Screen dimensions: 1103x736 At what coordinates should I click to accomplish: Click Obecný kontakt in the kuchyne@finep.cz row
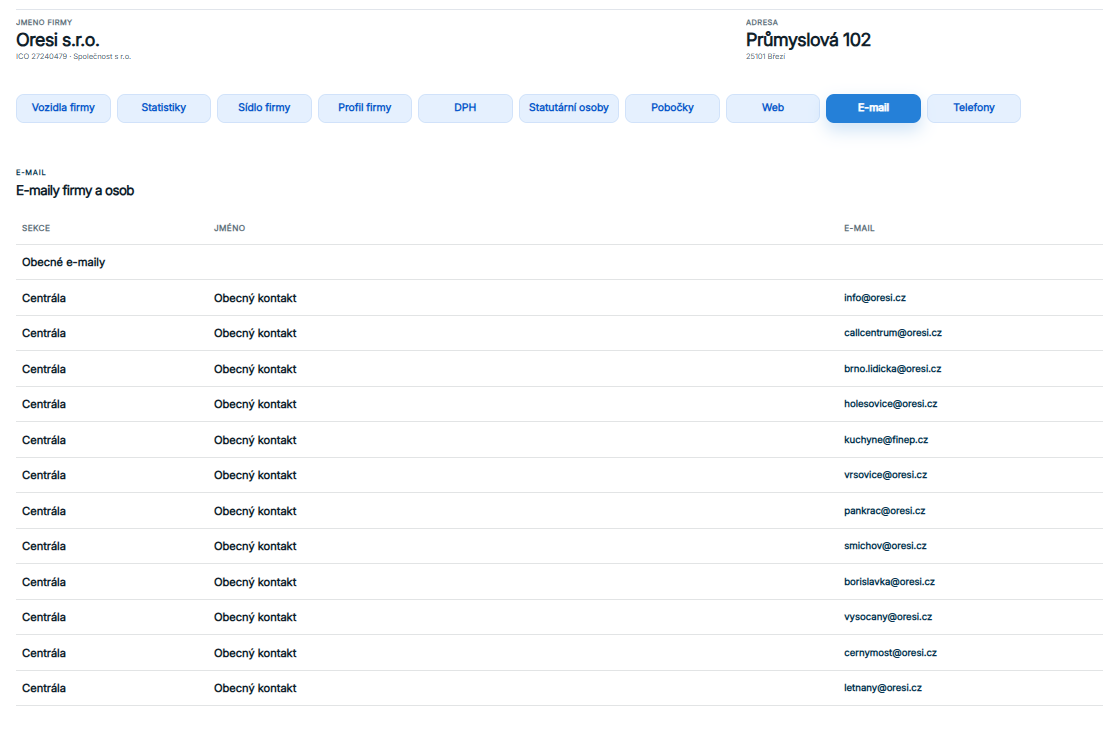255,440
